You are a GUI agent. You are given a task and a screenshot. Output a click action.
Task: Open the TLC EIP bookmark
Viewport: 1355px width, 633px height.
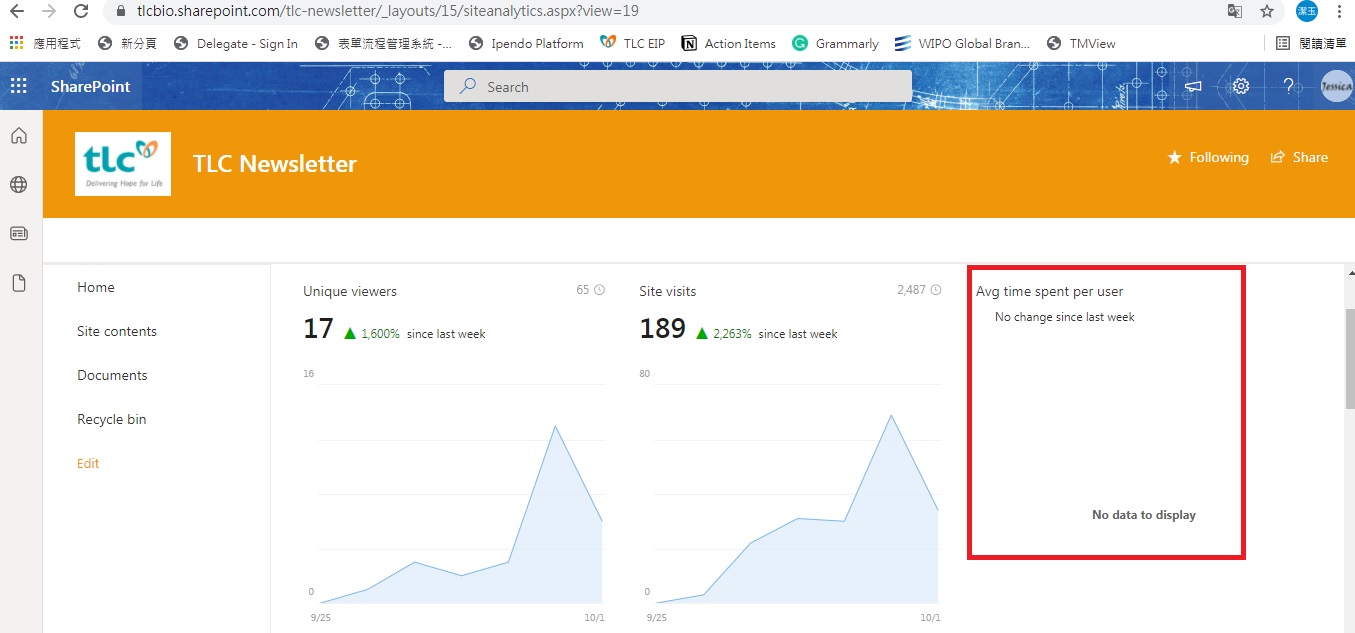click(x=632, y=43)
